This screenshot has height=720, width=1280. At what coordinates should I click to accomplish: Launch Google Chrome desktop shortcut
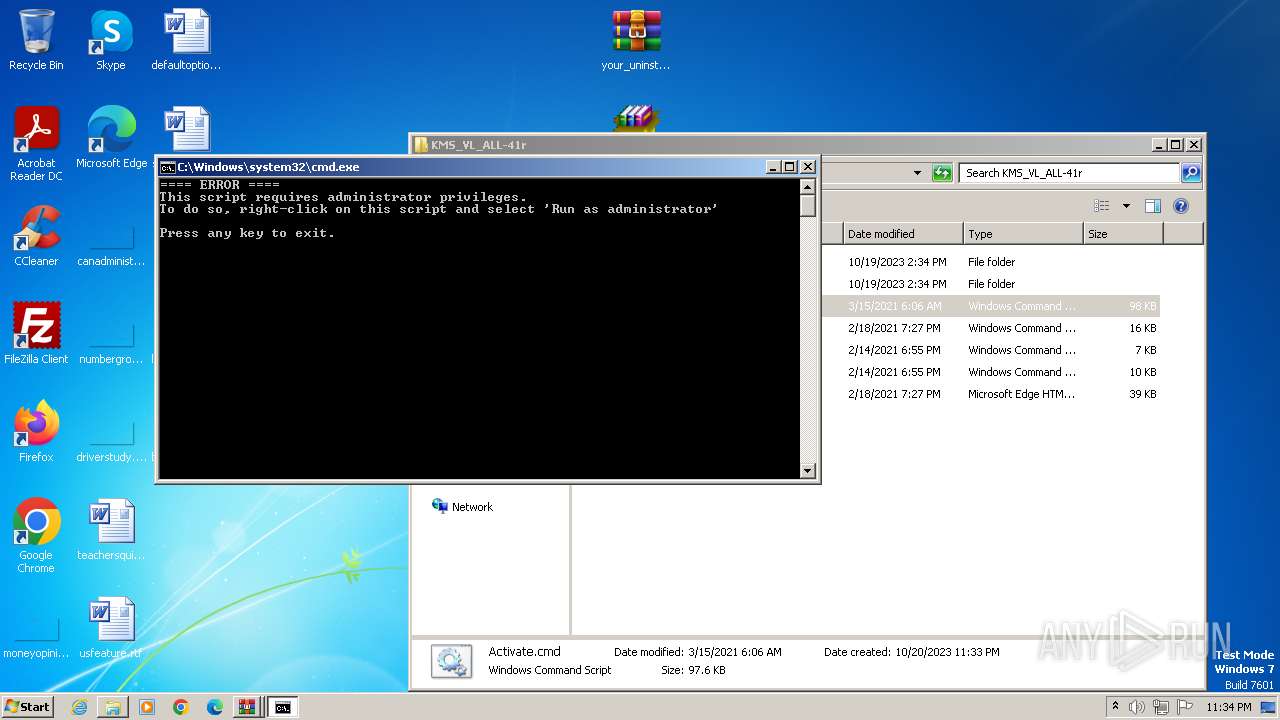36,536
